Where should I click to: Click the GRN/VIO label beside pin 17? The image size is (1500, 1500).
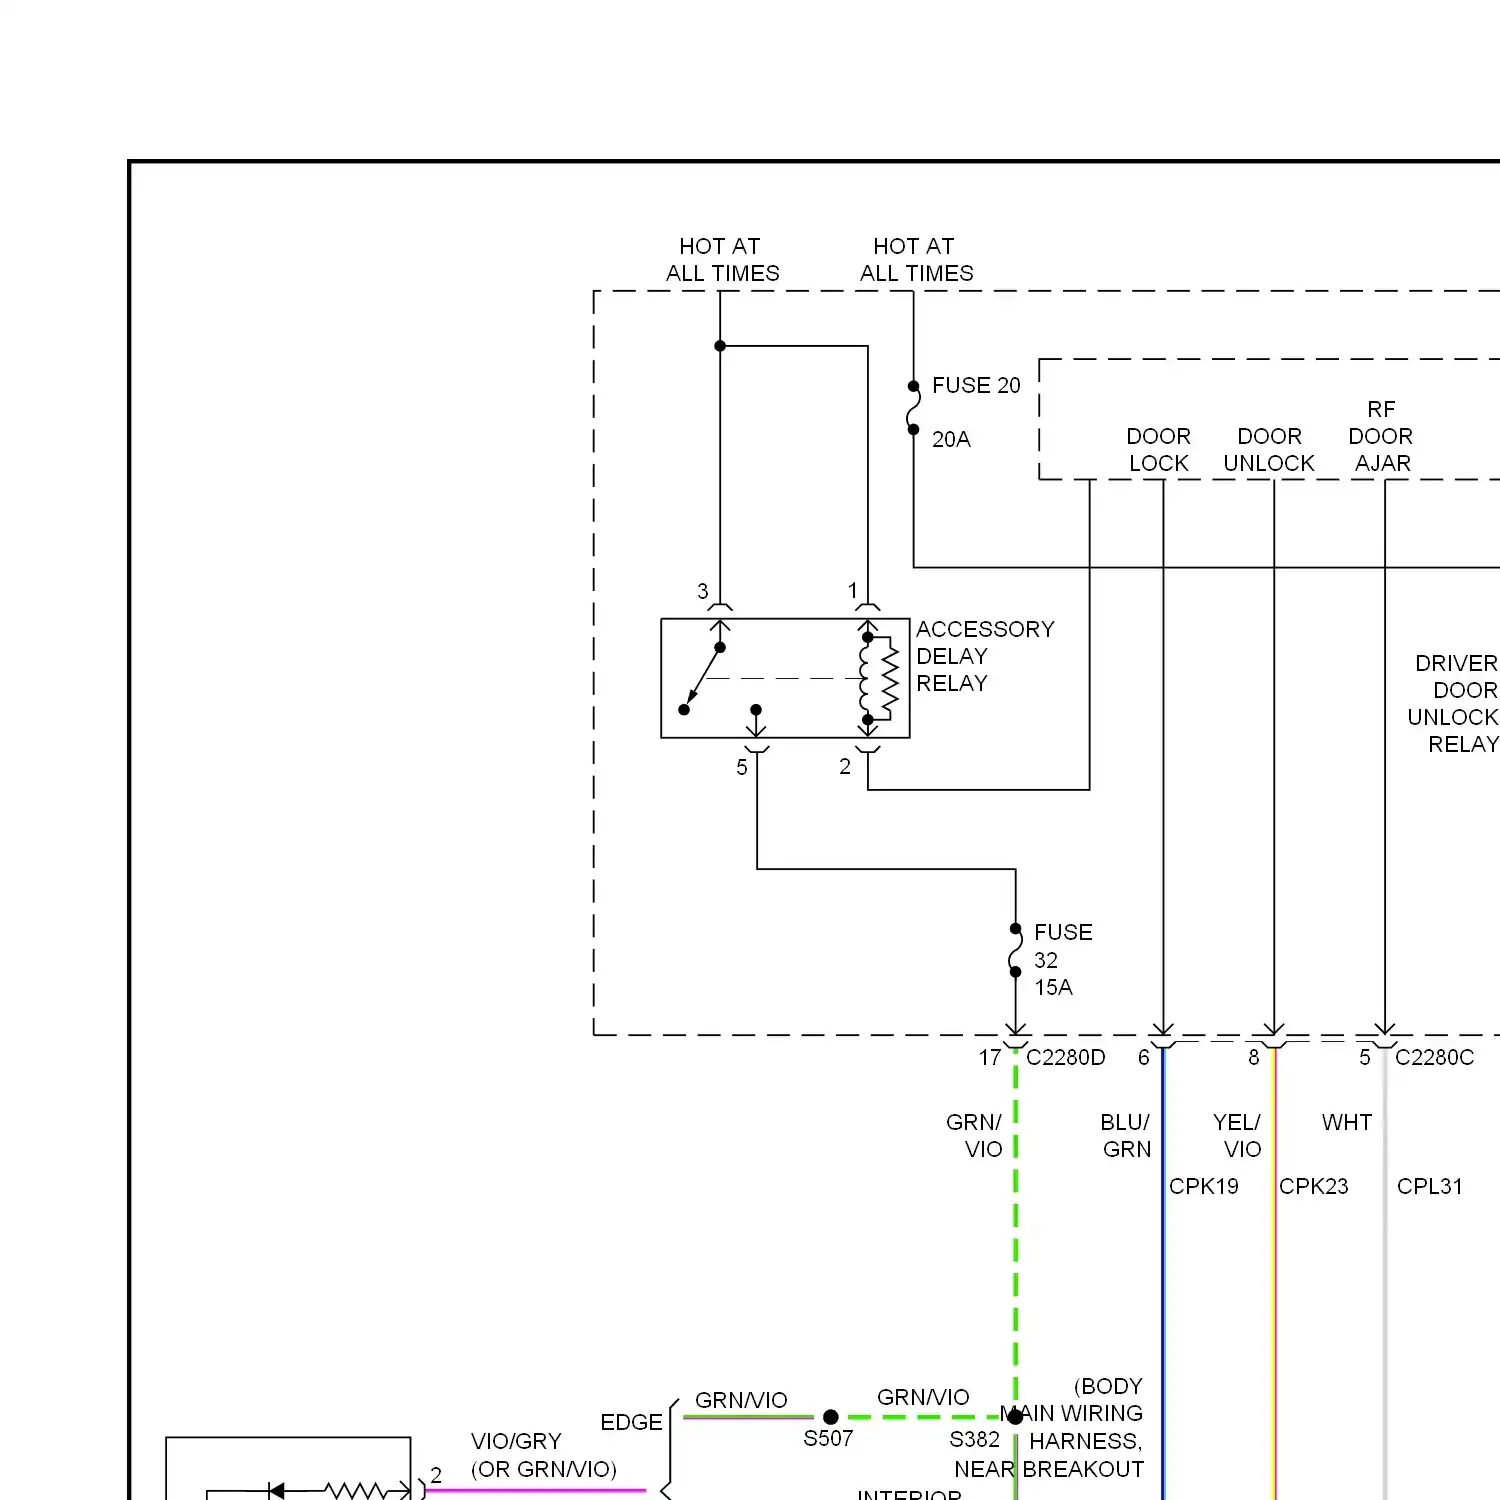pyautogui.click(x=975, y=1135)
